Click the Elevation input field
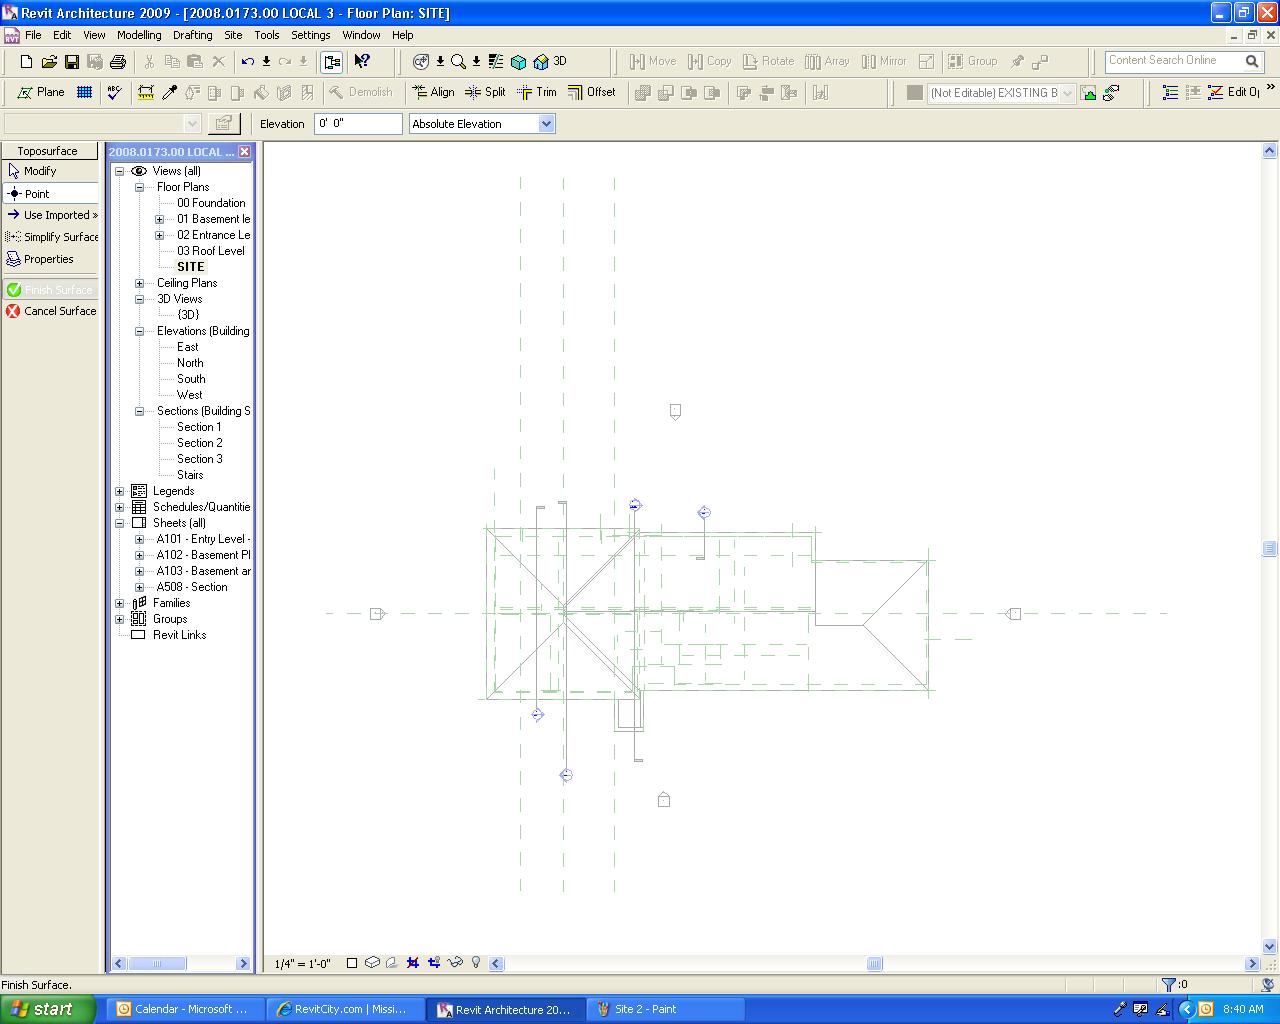The image size is (1280, 1024). (357, 124)
